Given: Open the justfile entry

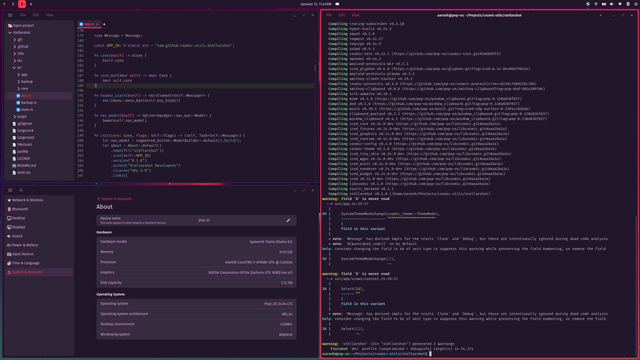Looking at the screenshot, I should click(39, 151).
